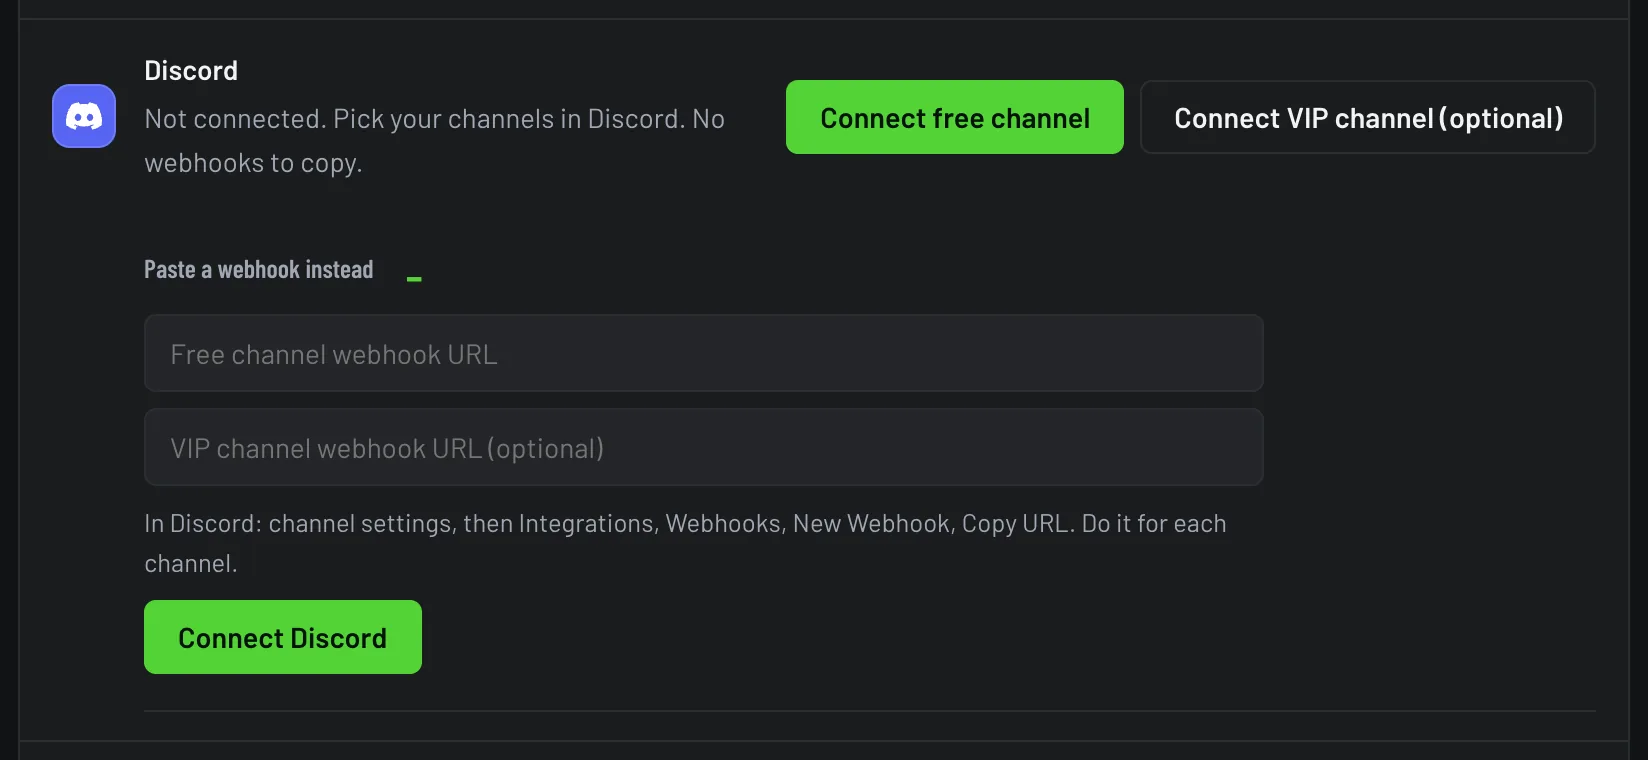The width and height of the screenshot is (1648, 760).
Task: Click the Discord logo icon
Action: pyautogui.click(x=84, y=116)
